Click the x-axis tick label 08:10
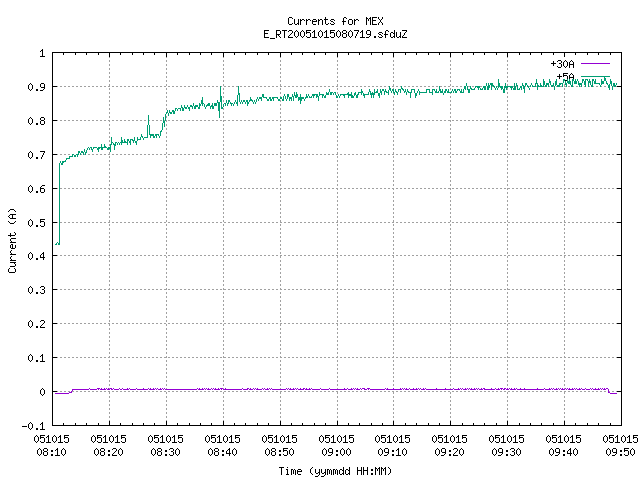The image size is (640, 480). point(51,452)
